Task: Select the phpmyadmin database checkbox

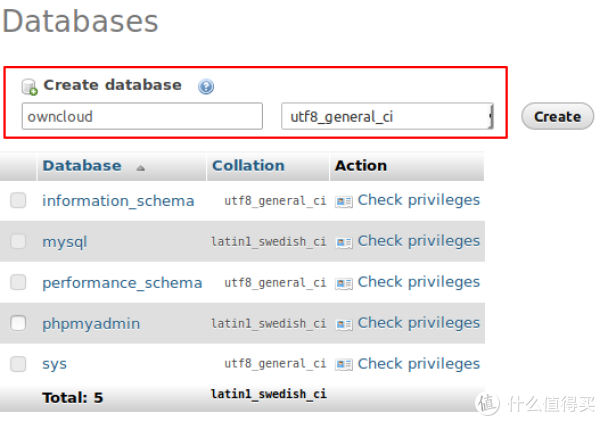Action: point(18,323)
